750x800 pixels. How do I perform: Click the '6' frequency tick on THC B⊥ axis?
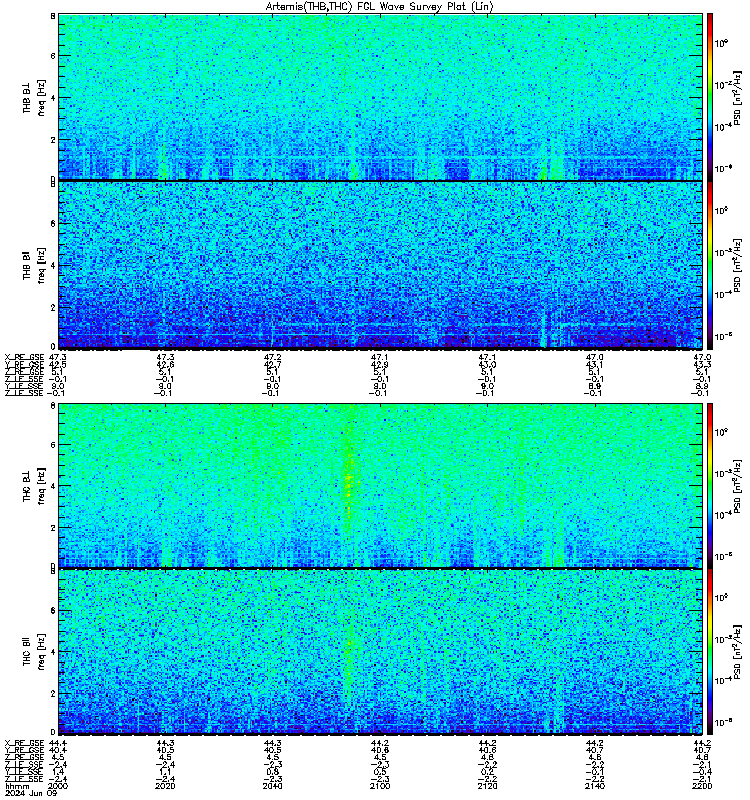pyautogui.click(x=53, y=444)
